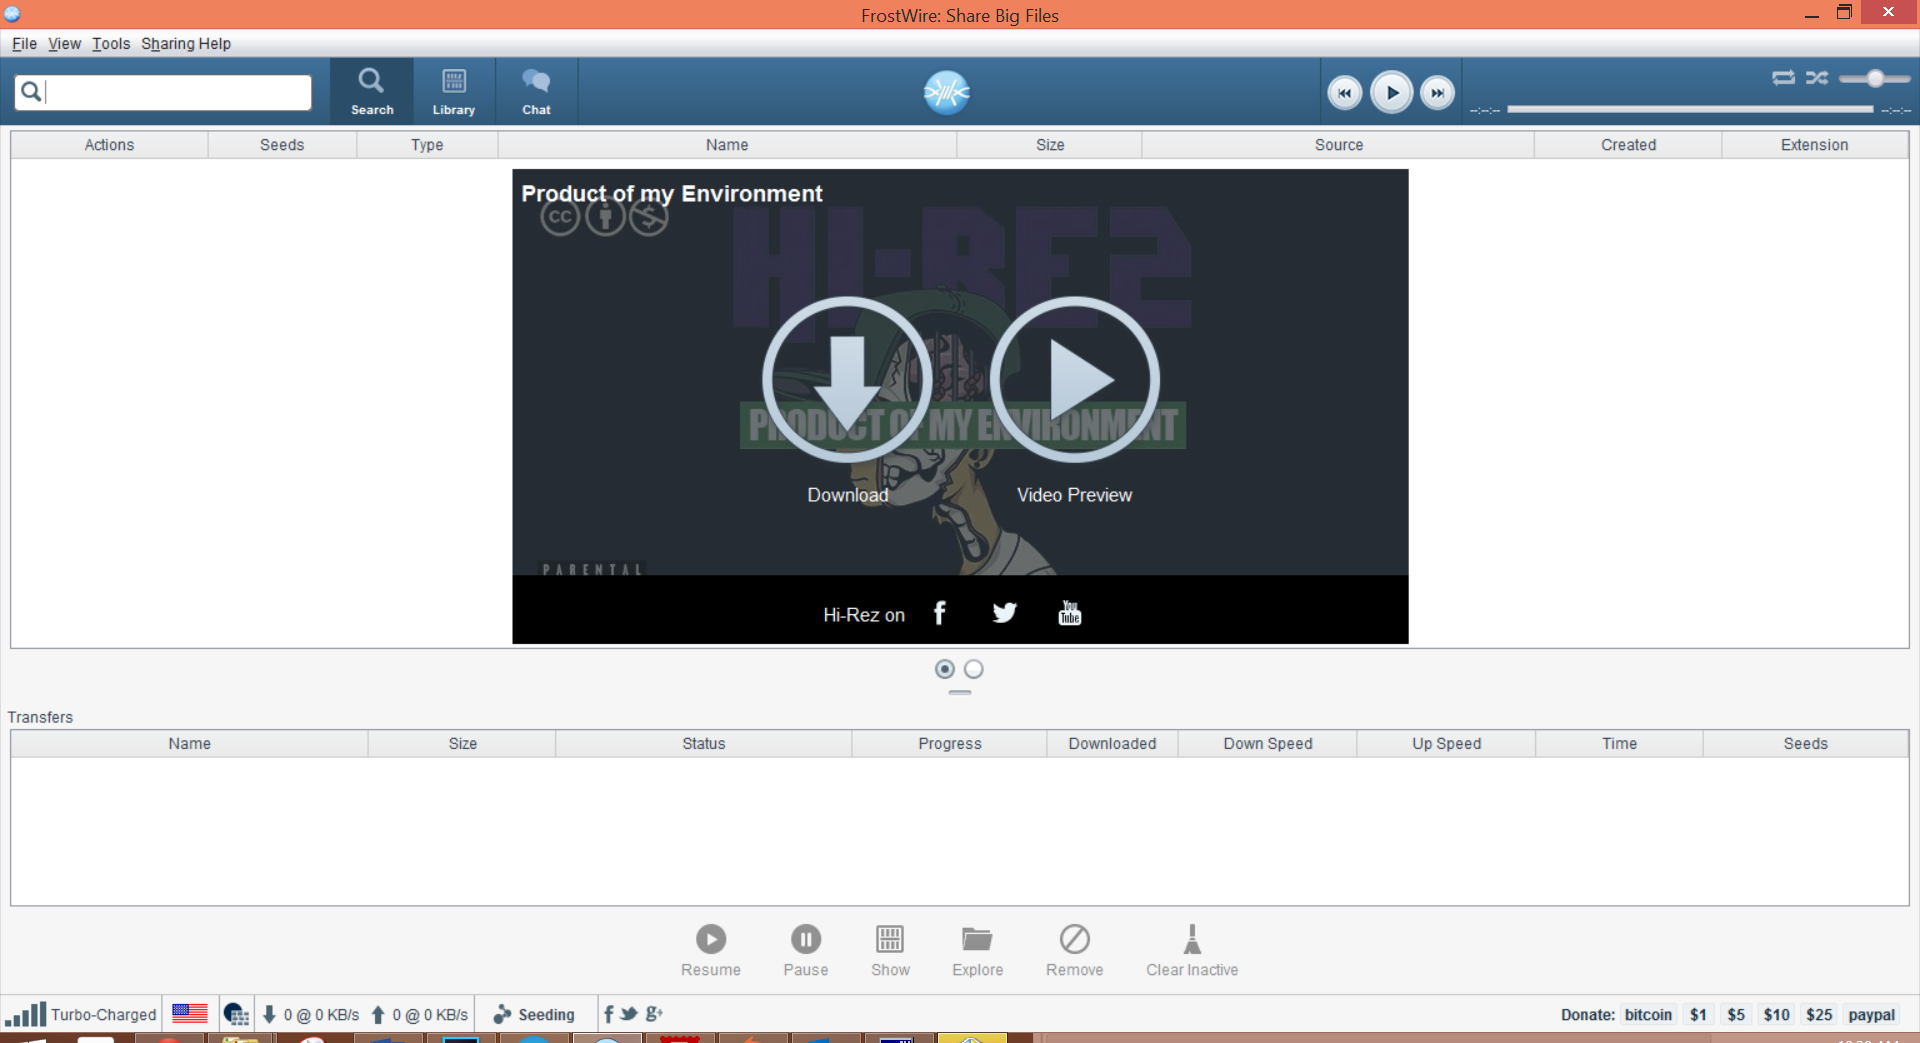Image resolution: width=1920 pixels, height=1043 pixels.
Task: Adjust the volume slider
Action: tap(1875, 78)
